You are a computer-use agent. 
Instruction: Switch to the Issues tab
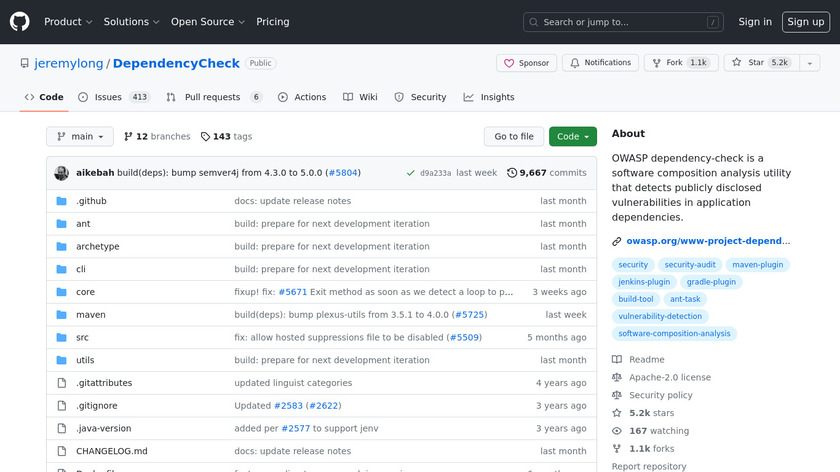[x=114, y=97]
